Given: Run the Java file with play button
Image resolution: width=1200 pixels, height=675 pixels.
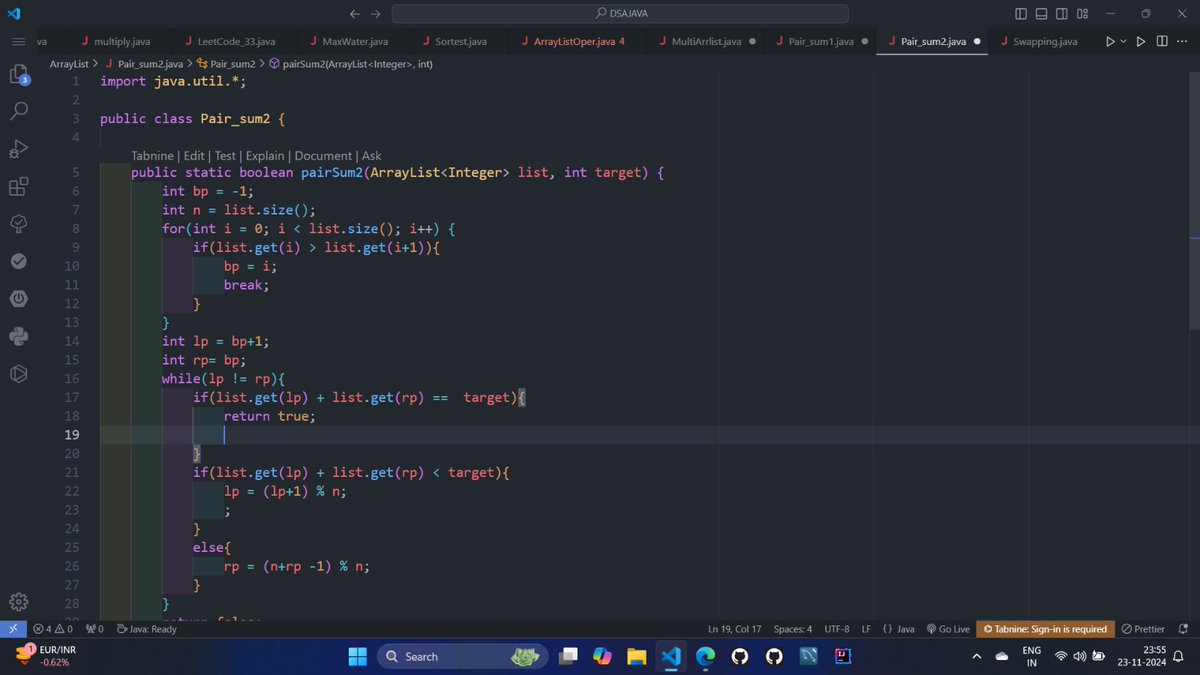Looking at the screenshot, I should tap(1109, 41).
